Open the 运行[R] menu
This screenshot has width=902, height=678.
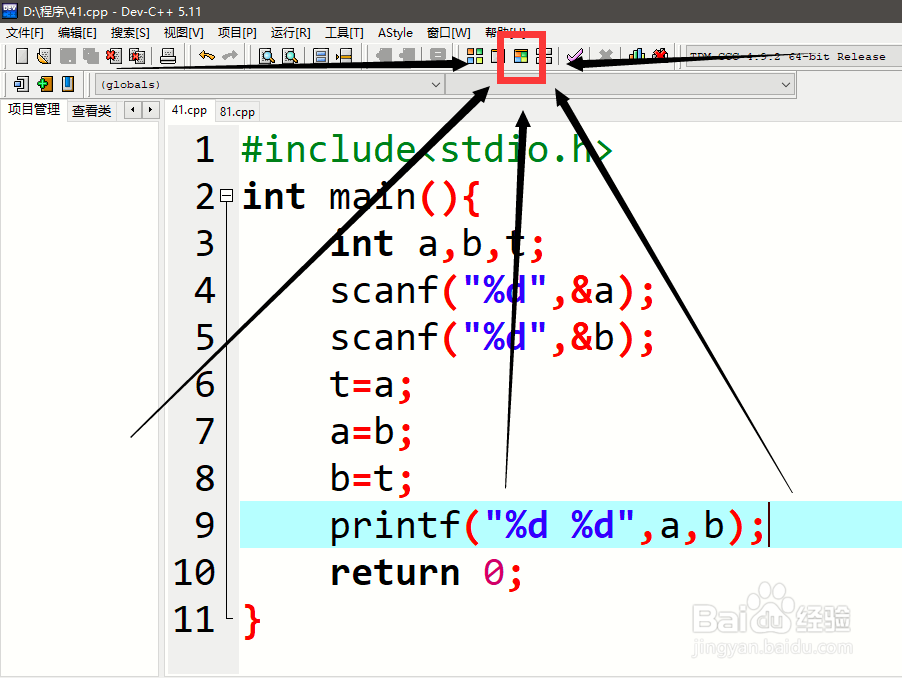tap(291, 33)
